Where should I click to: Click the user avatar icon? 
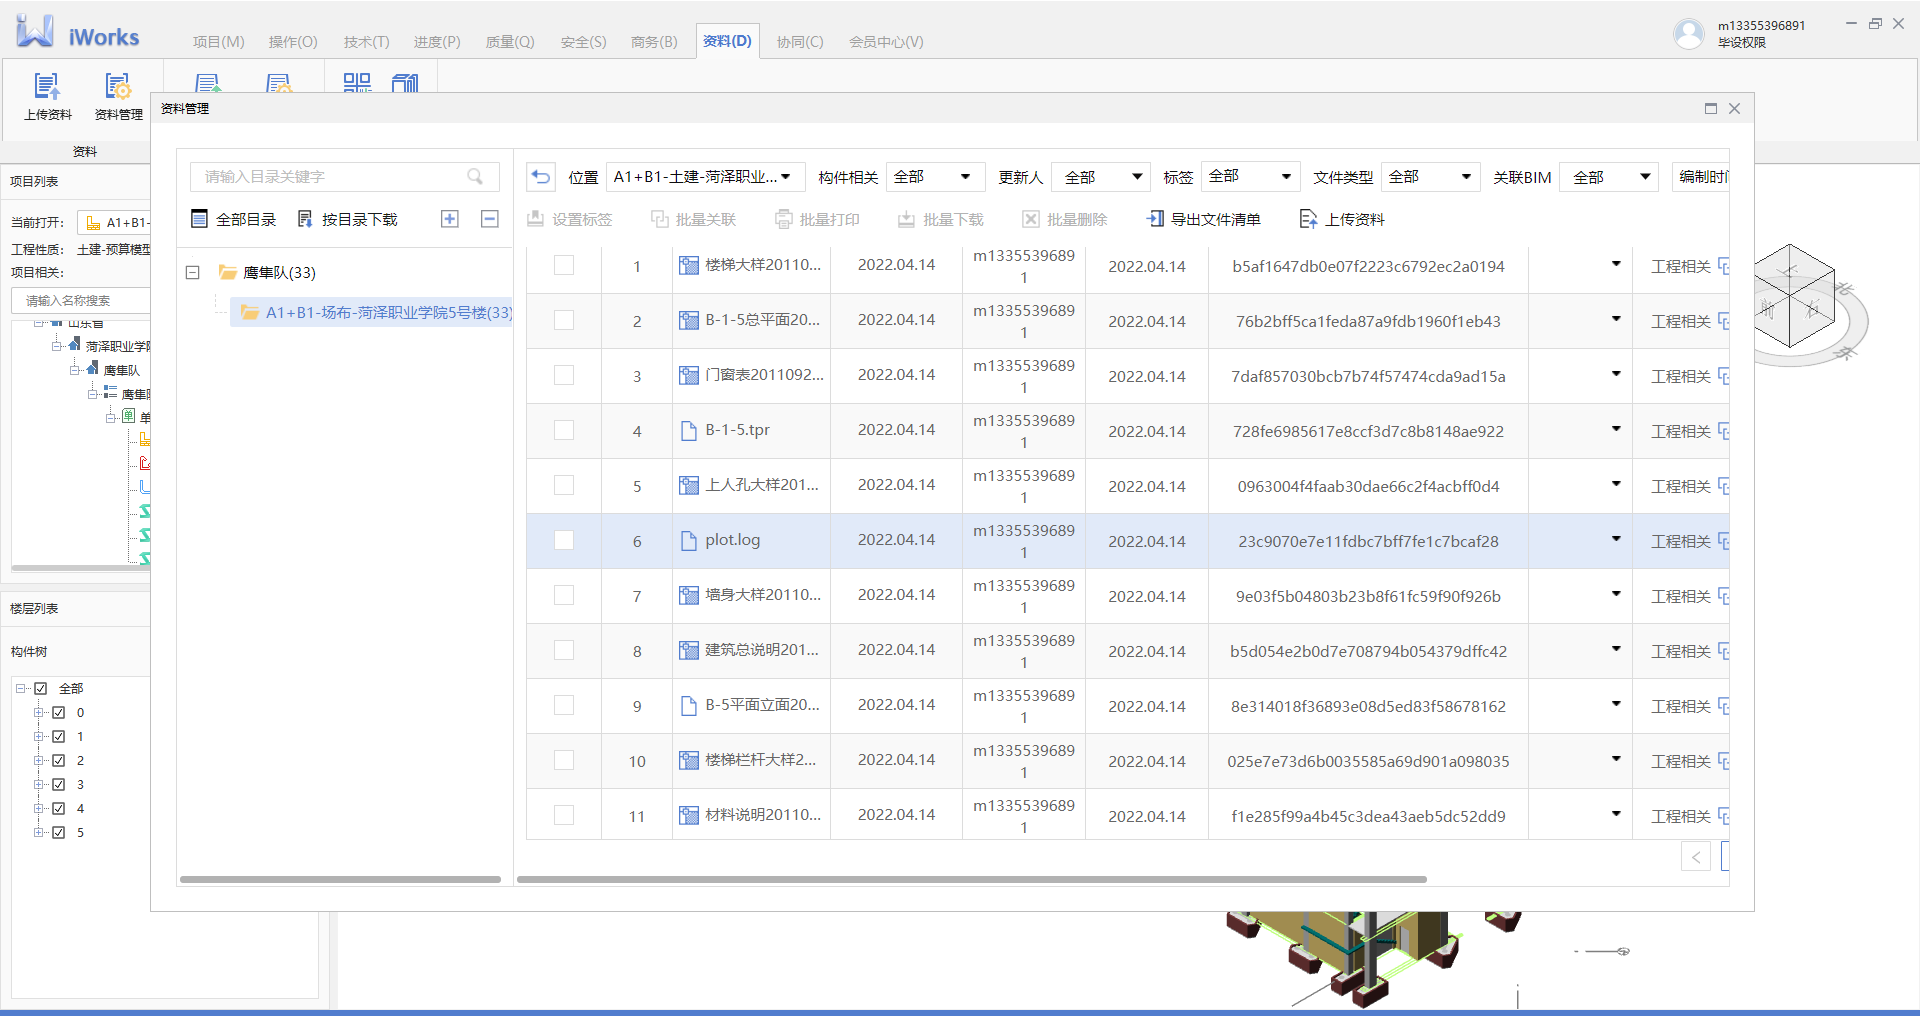coord(1689,34)
